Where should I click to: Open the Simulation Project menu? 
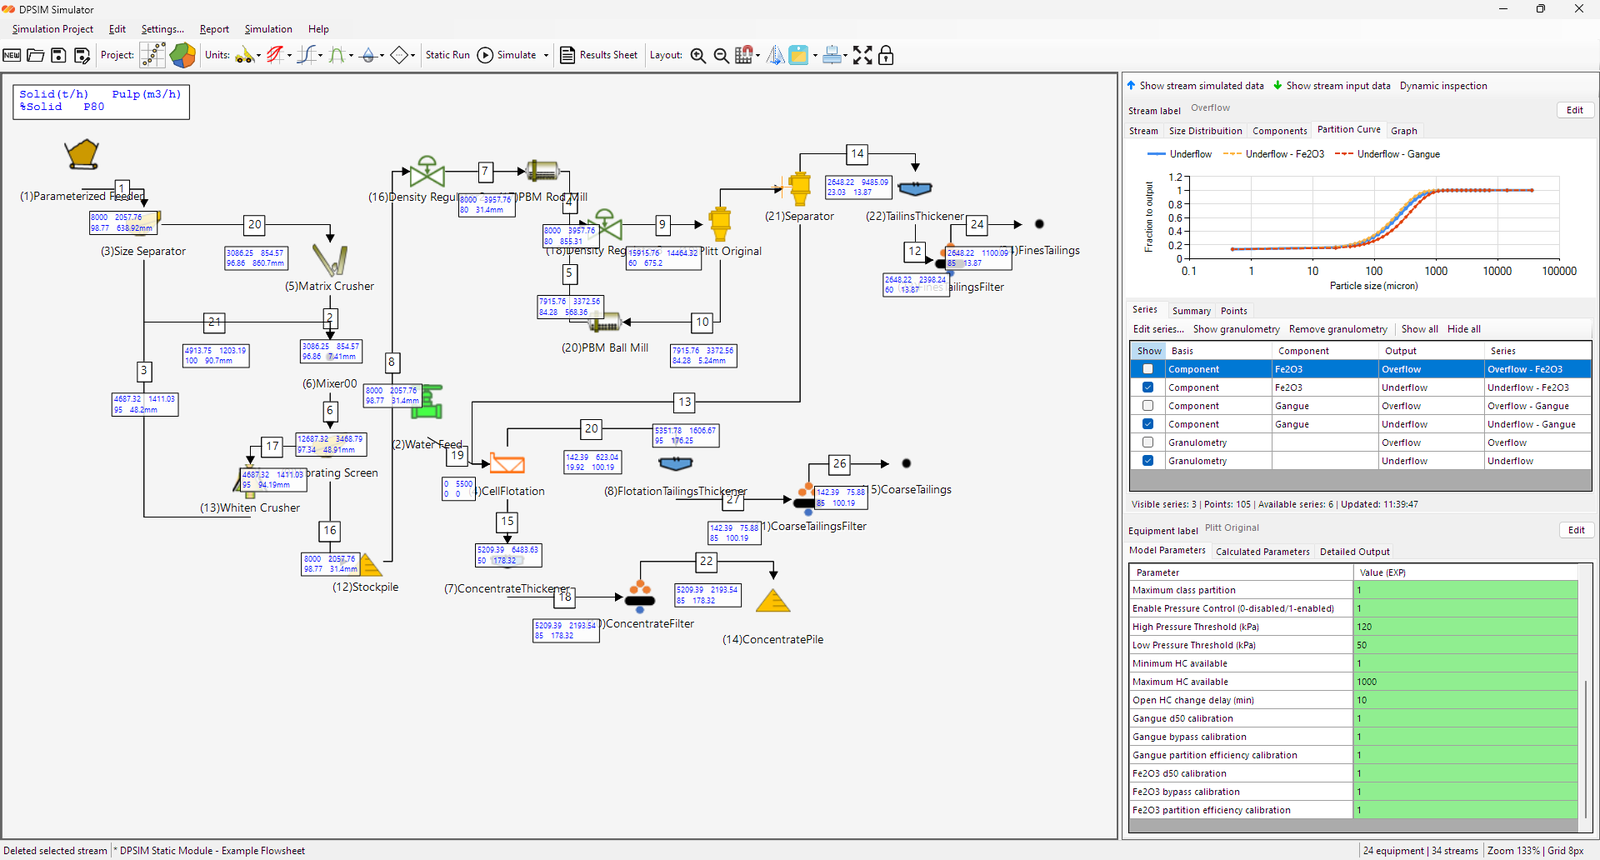tap(53, 29)
